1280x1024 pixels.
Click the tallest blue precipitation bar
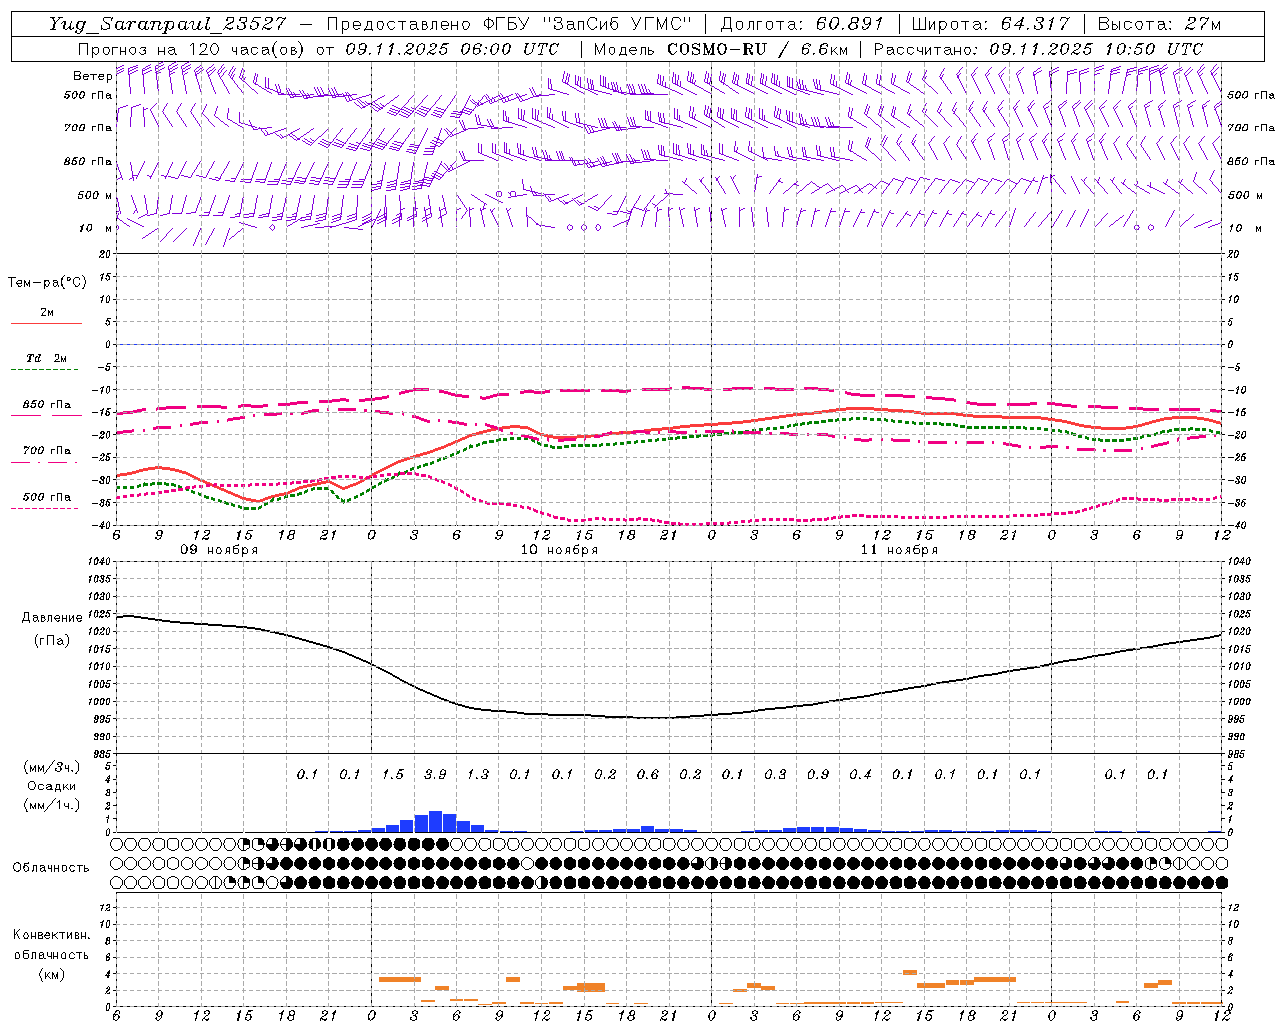(x=435, y=821)
